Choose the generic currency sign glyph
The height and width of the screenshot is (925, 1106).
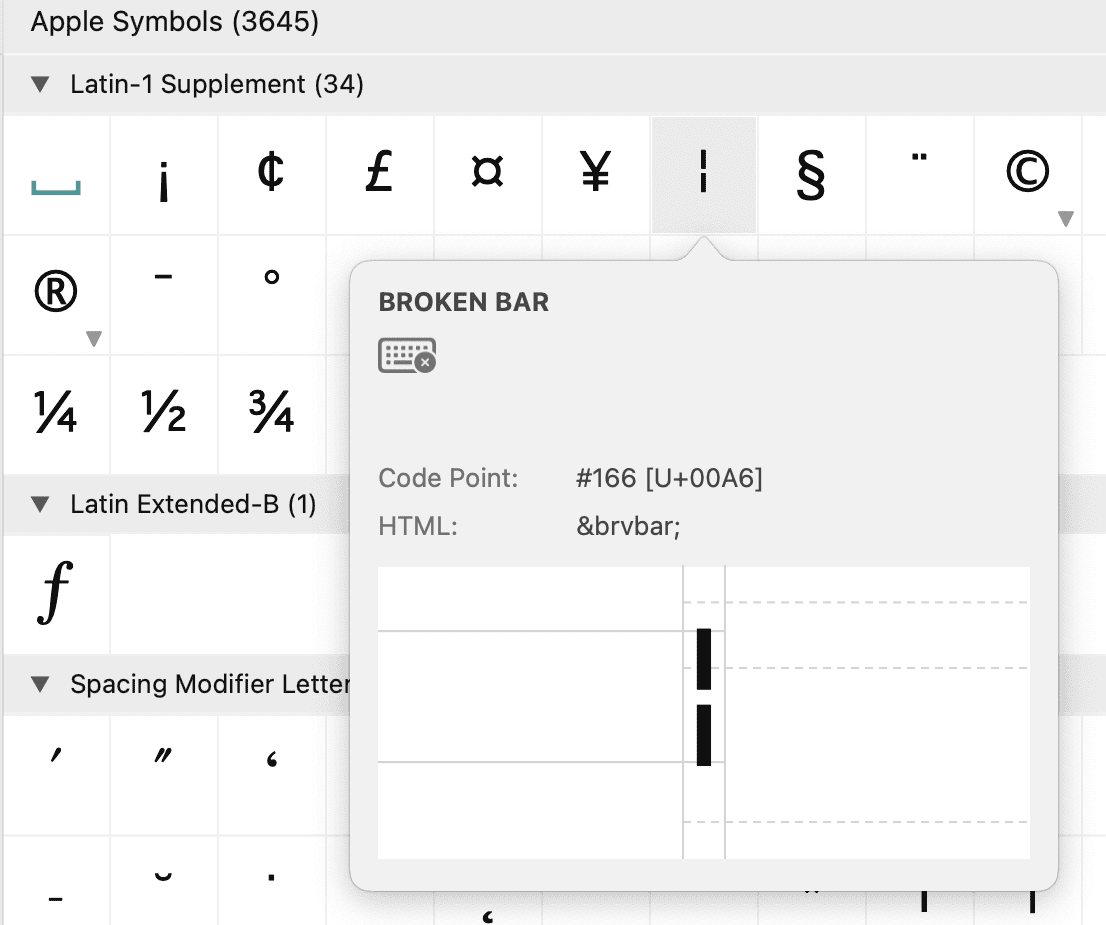click(x=488, y=174)
